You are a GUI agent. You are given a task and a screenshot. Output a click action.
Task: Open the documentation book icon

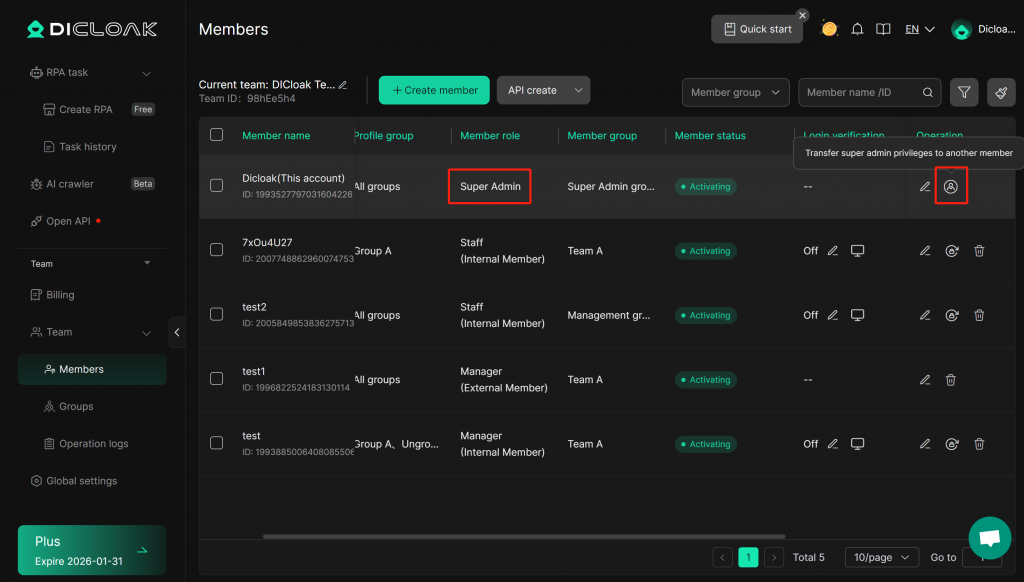point(883,29)
